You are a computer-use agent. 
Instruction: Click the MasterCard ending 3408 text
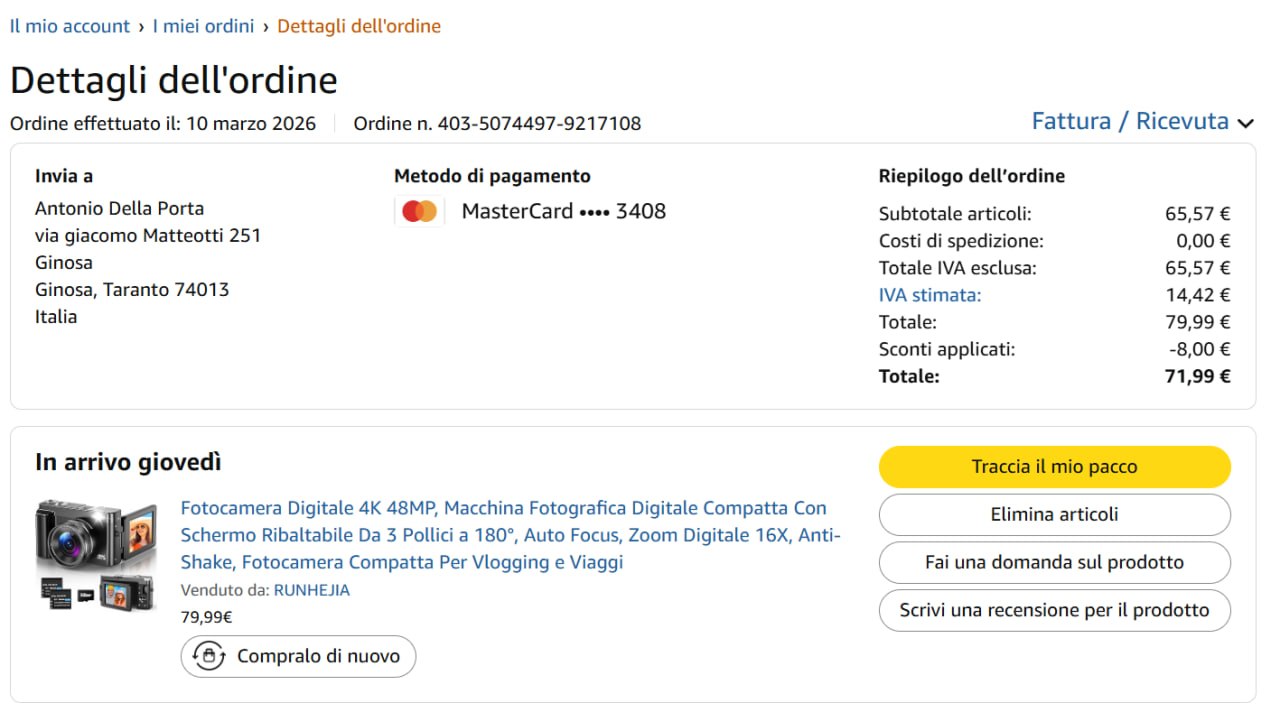click(563, 211)
